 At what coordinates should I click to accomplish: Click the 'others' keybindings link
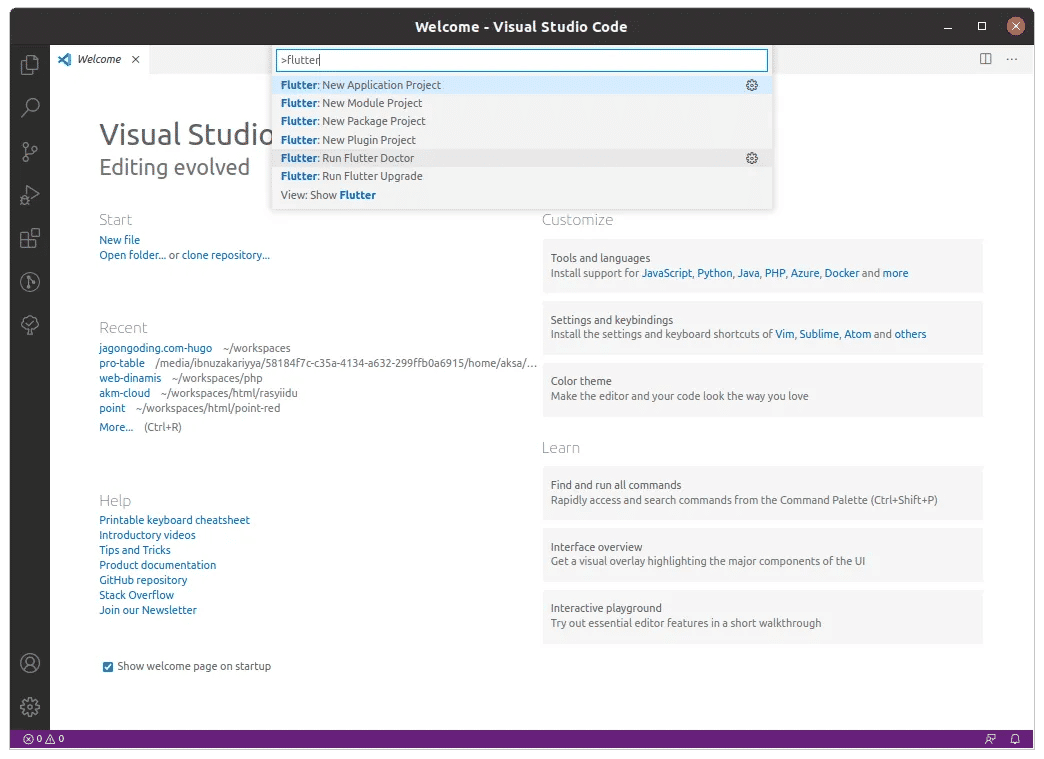[910, 334]
